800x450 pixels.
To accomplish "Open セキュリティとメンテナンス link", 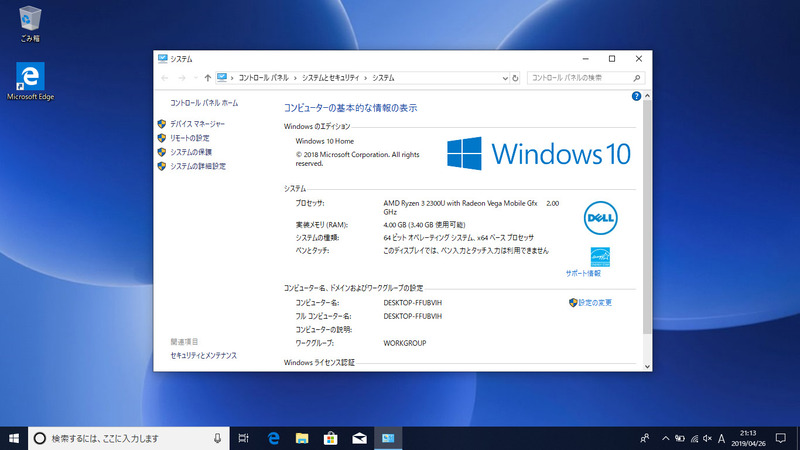I will coord(204,356).
